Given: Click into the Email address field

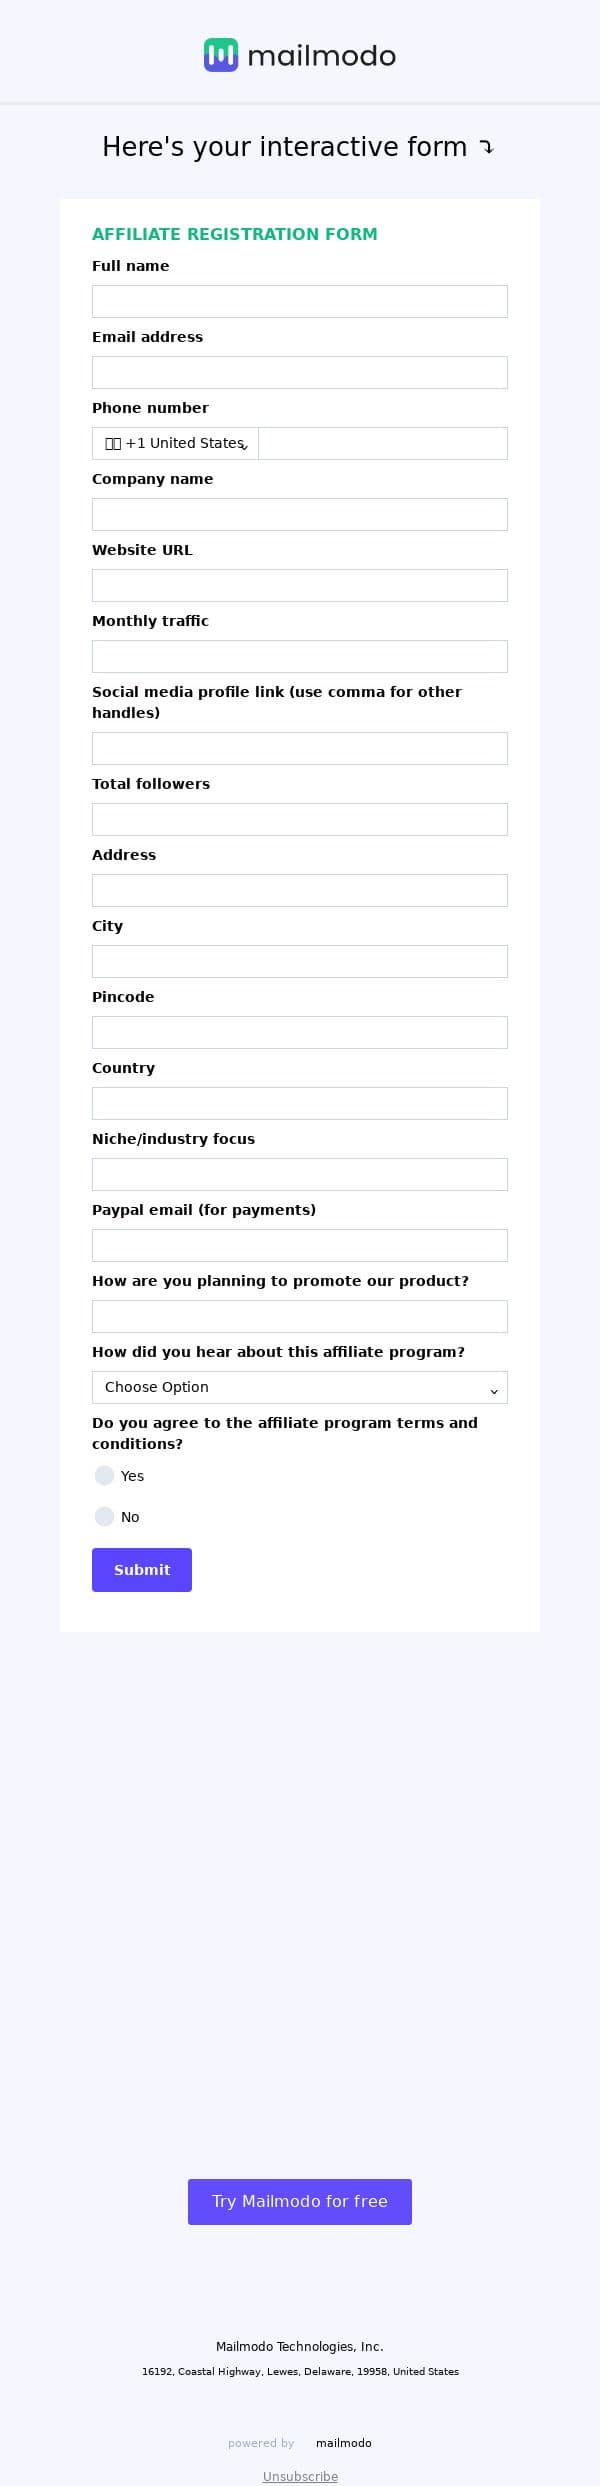Looking at the screenshot, I should click(x=300, y=373).
